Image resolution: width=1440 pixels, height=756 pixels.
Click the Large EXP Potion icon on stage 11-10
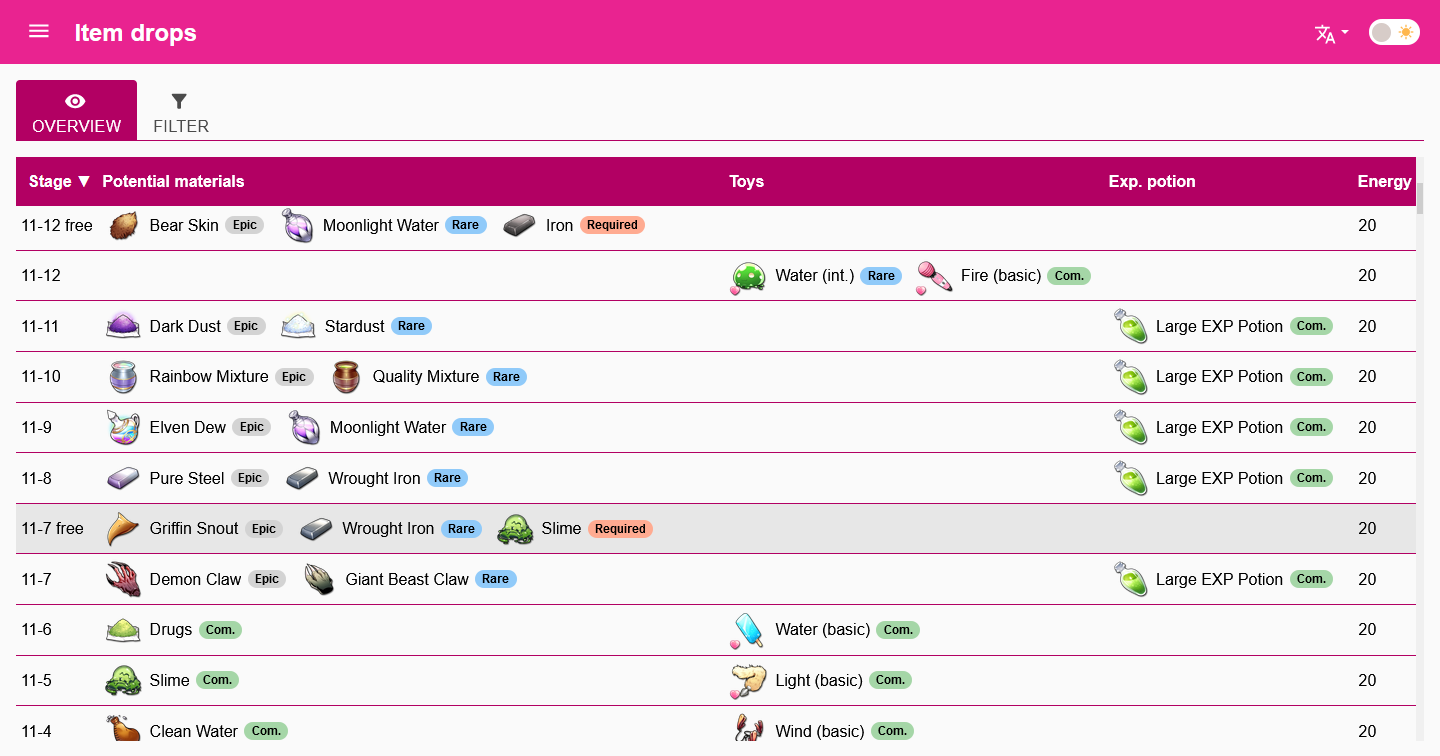1130,376
